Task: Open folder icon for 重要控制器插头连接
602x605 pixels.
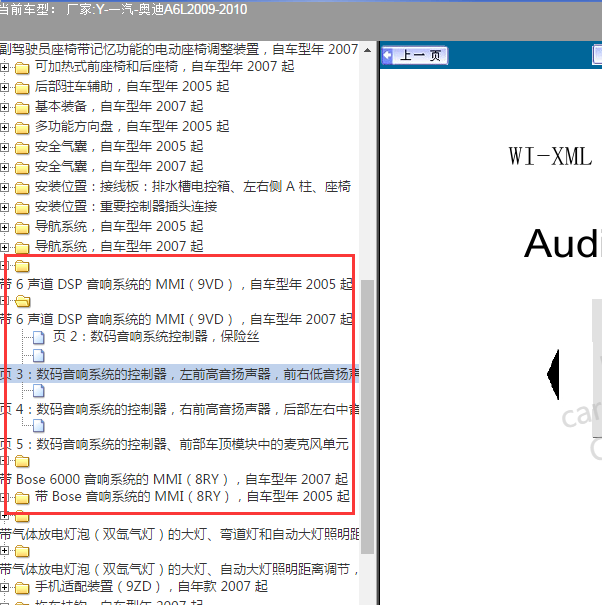Action: coord(22,208)
